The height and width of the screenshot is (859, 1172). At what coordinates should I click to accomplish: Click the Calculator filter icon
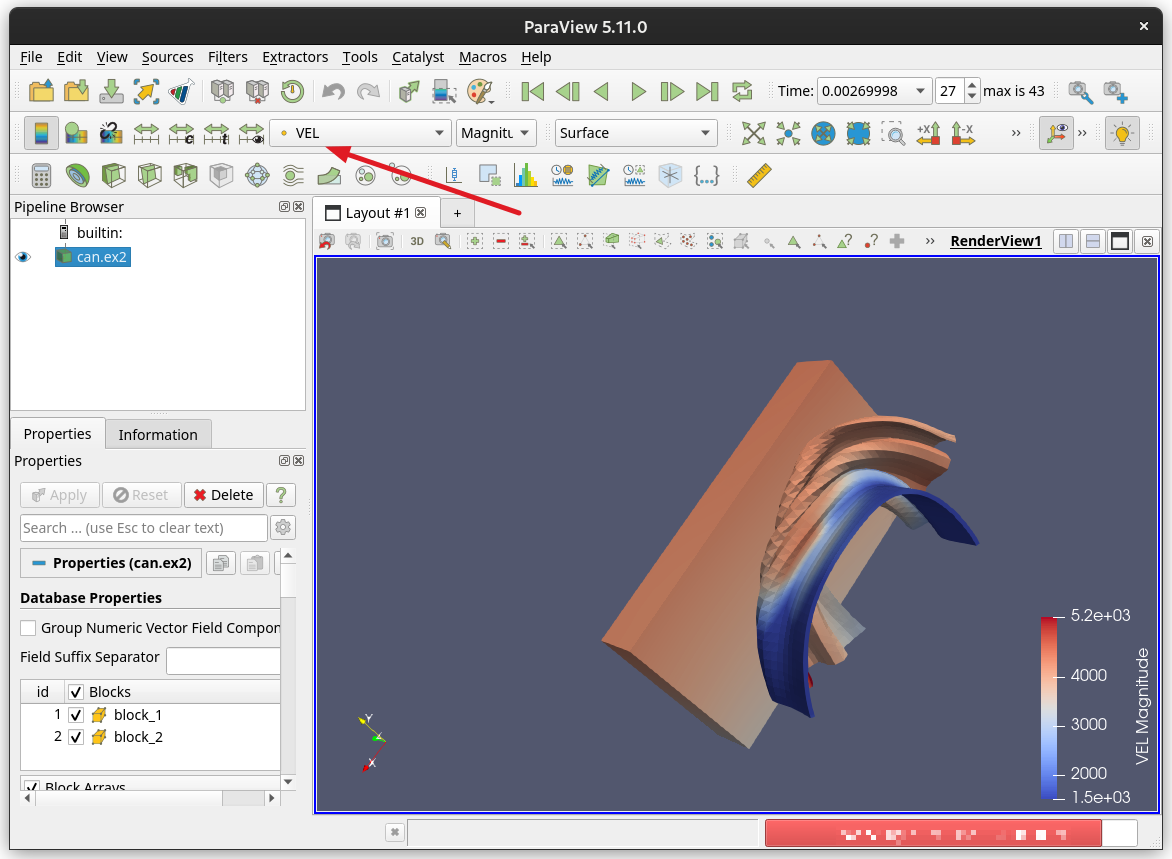click(x=41, y=176)
